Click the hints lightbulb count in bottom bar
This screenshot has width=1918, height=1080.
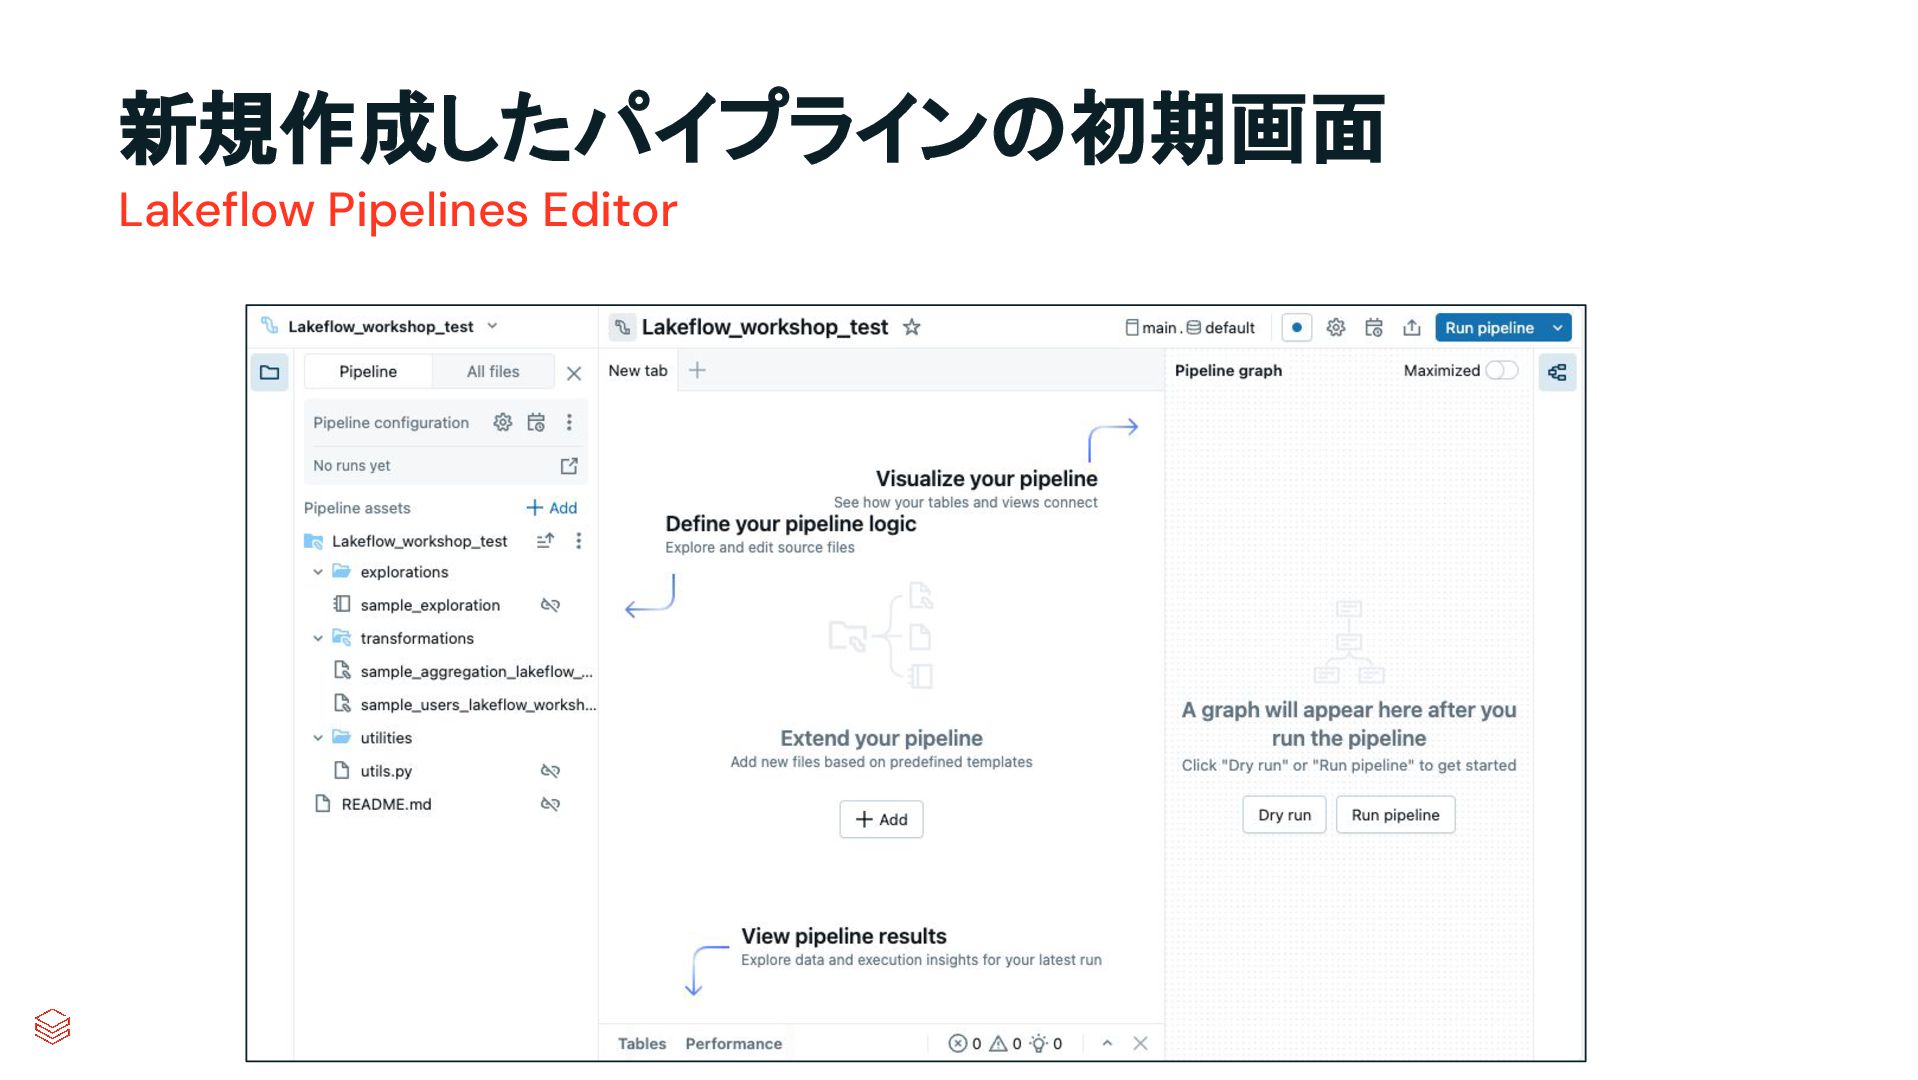[x=1046, y=1044]
